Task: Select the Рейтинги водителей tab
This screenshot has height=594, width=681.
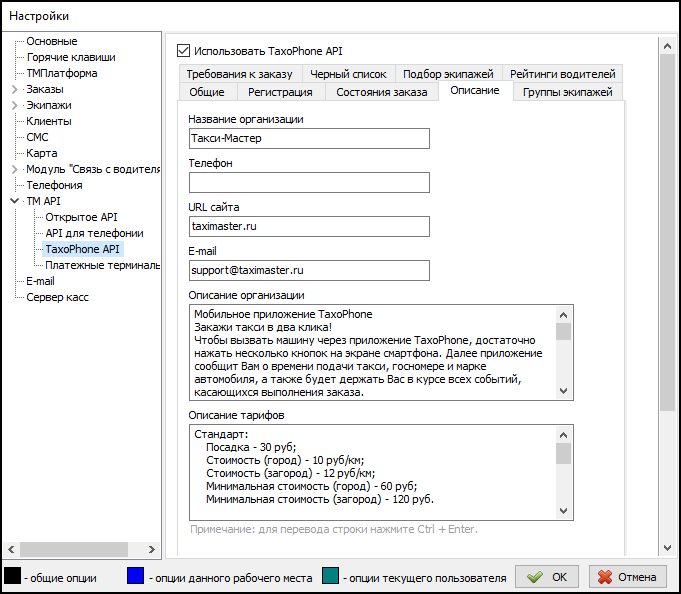Action: pyautogui.click(x=562, y=74)
